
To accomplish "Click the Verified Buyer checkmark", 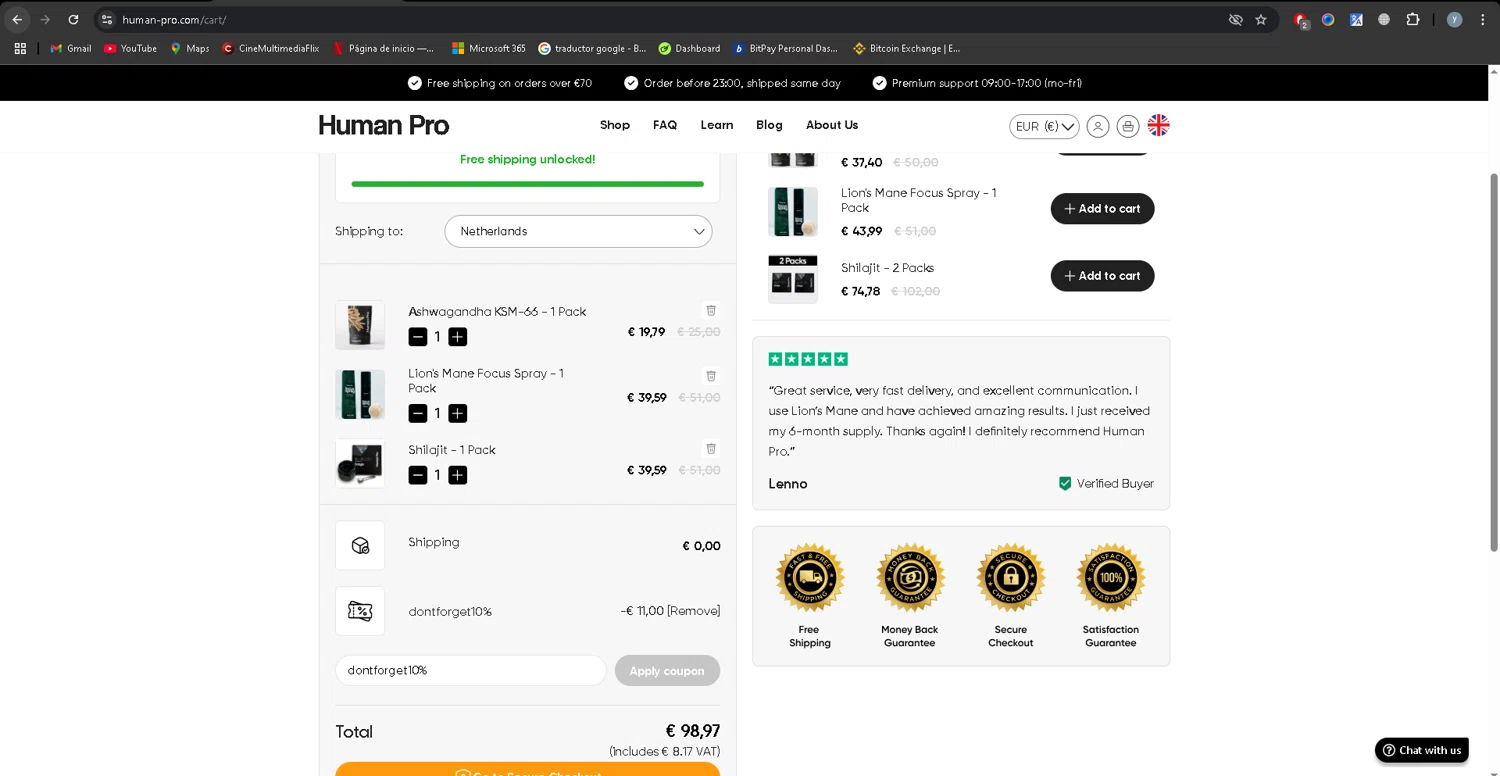I will coord(1065,483).
